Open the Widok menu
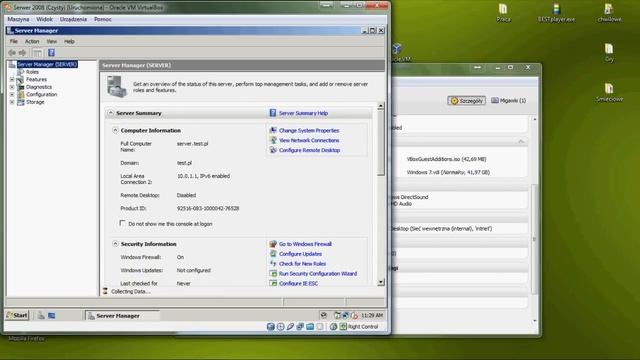 coord(44,19)
